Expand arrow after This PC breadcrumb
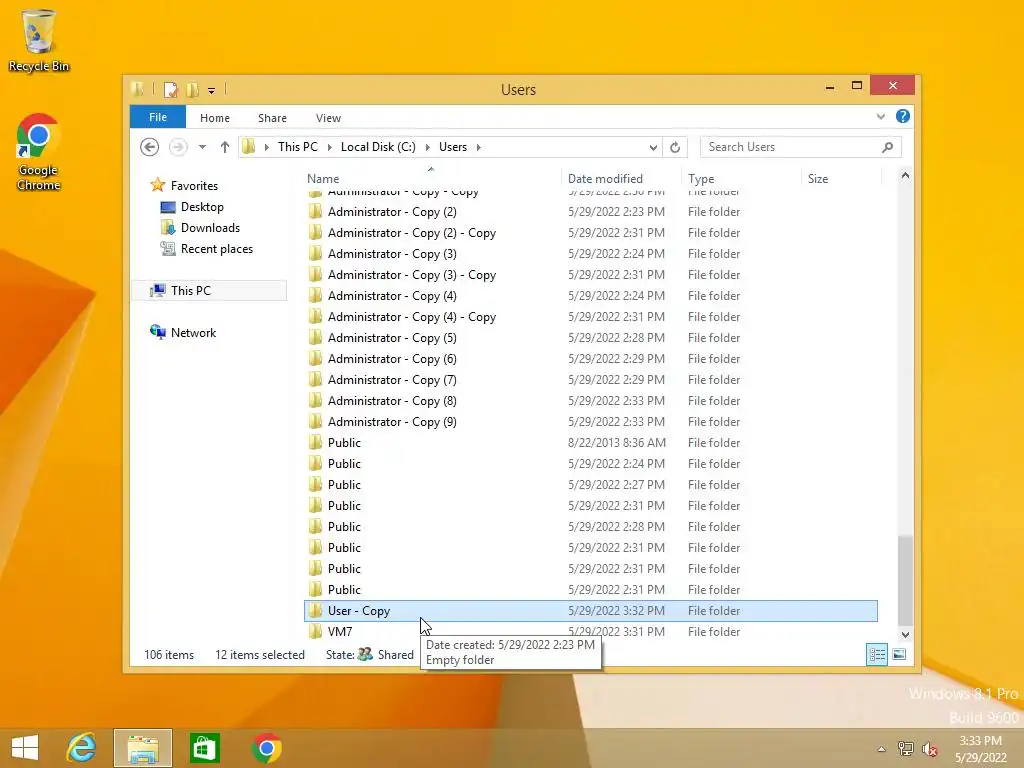The width and height of the screenshot is (1024, 768). [330, 148]
